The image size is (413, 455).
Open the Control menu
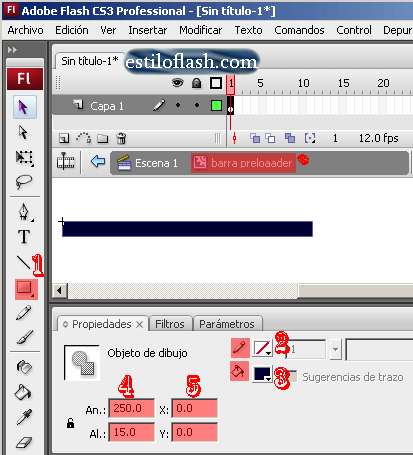coord(354,30)
